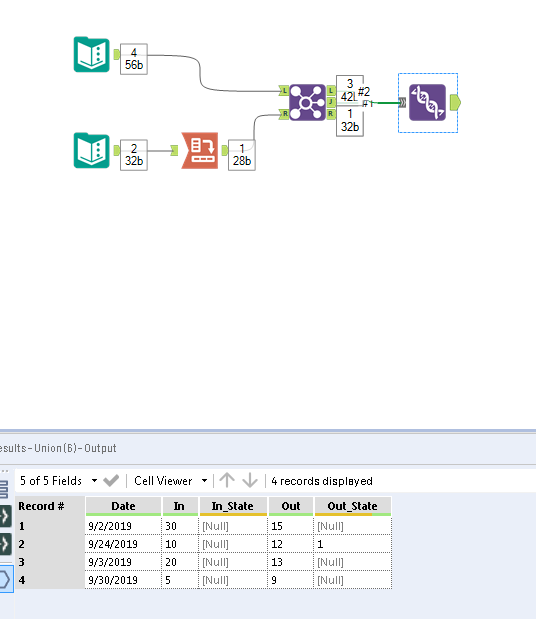Click the Join tool's R input anchor
This screenshot has width=536, height=619.
click(284, 114)
